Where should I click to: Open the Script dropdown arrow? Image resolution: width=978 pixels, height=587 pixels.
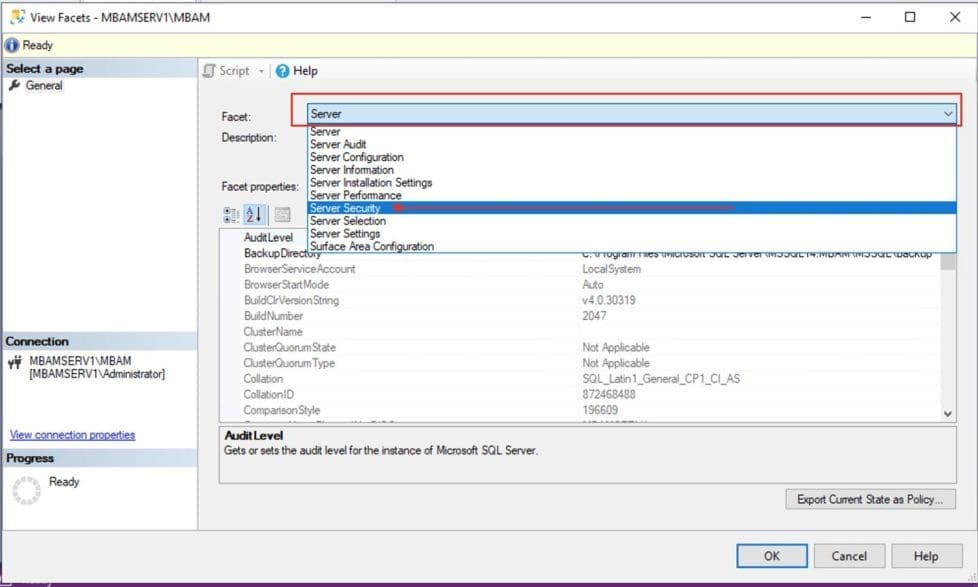click(x=262, y=71)
